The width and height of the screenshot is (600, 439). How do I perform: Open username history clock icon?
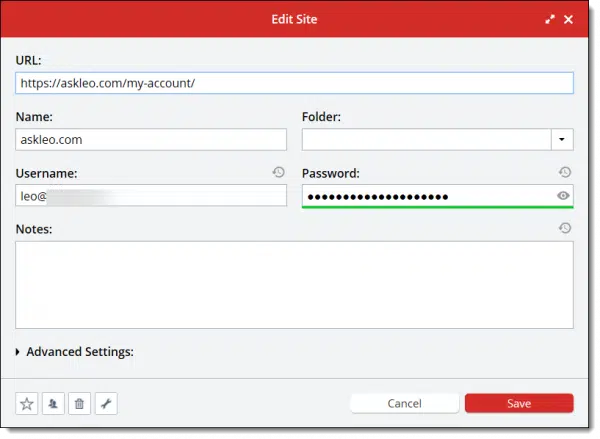(x=279, y=173)
